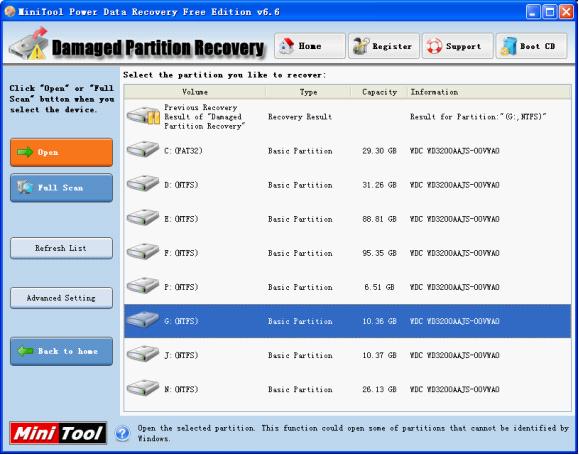Click the drive icon for D: (NTFS)
This screenshot has height=455, width=579.
pyautogui.click(x=143, y=184)
